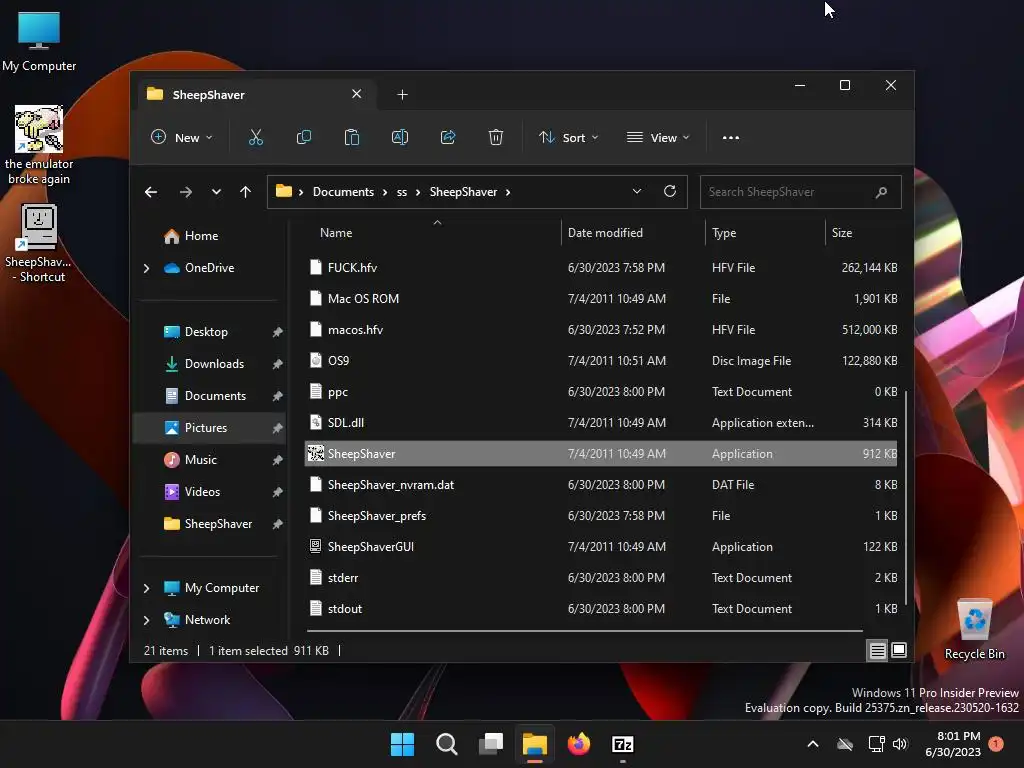Open the View dropdown menu
Screen dimensions: 1024x768
click(658, 137)
